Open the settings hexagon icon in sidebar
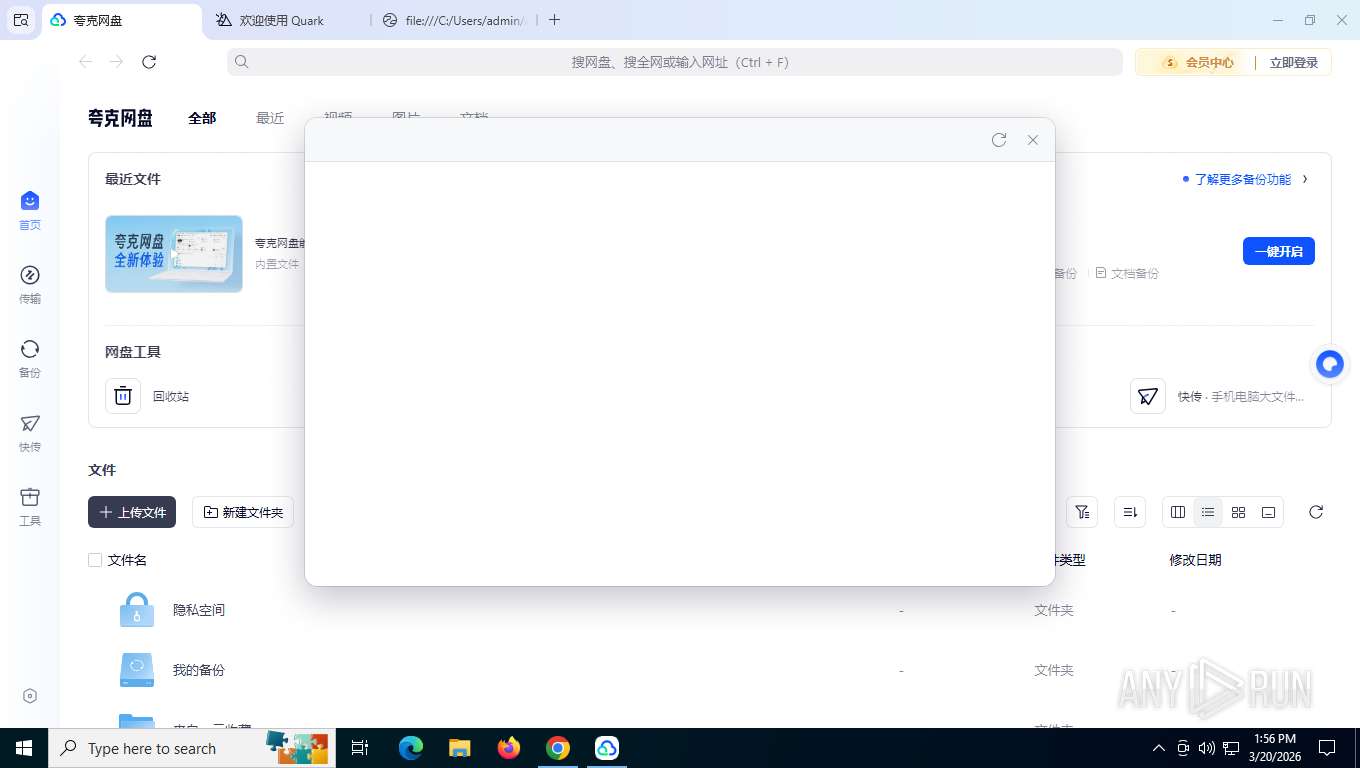 (30, 696)
